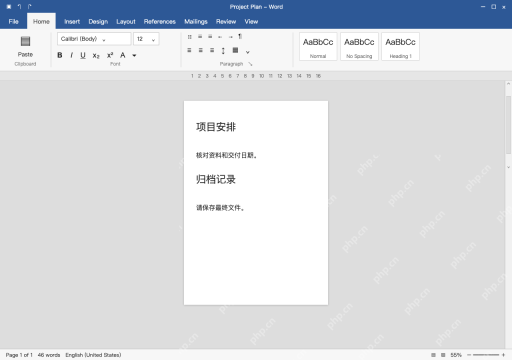Switch to the Insert tab

click(x=72, y=22)
